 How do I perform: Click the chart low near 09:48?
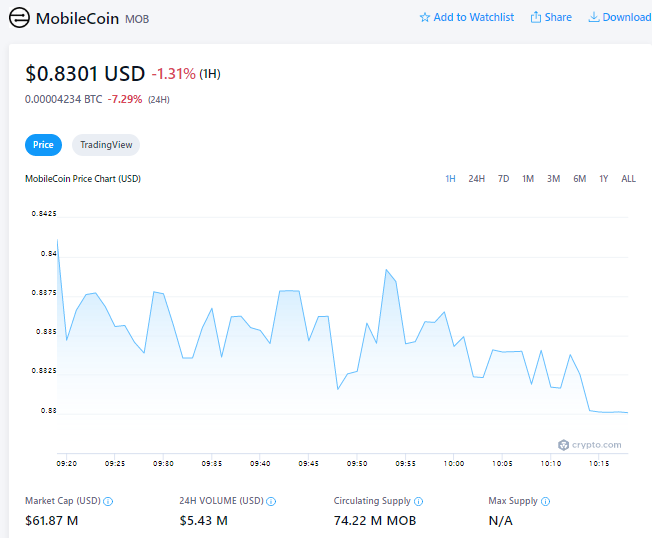tap(338, 389)
